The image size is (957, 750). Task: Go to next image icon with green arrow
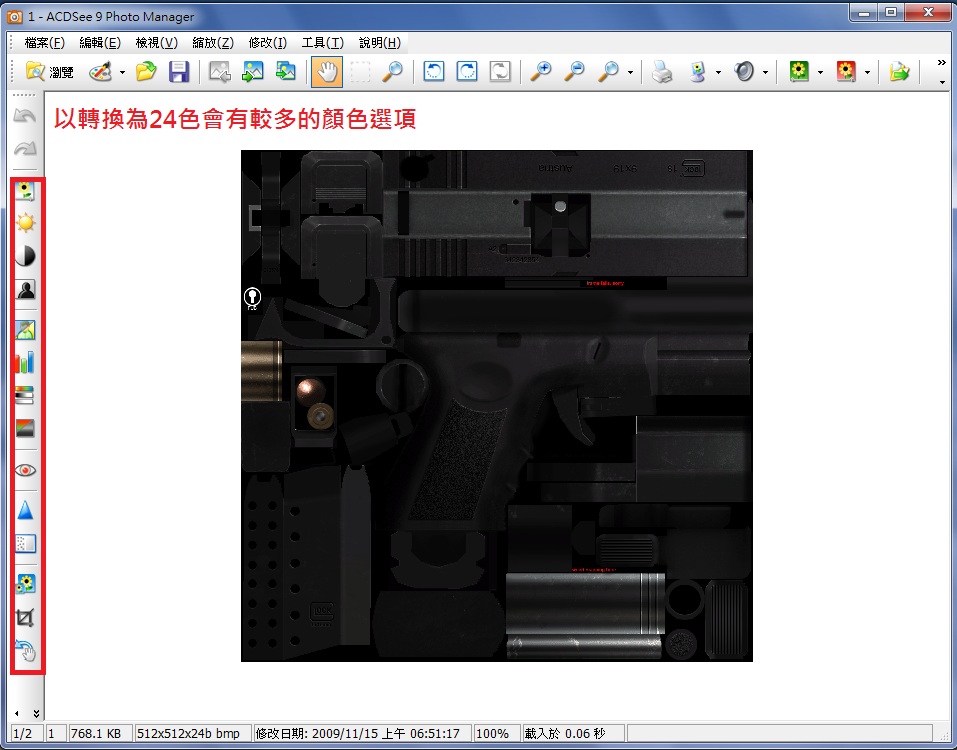click(252, 72)
